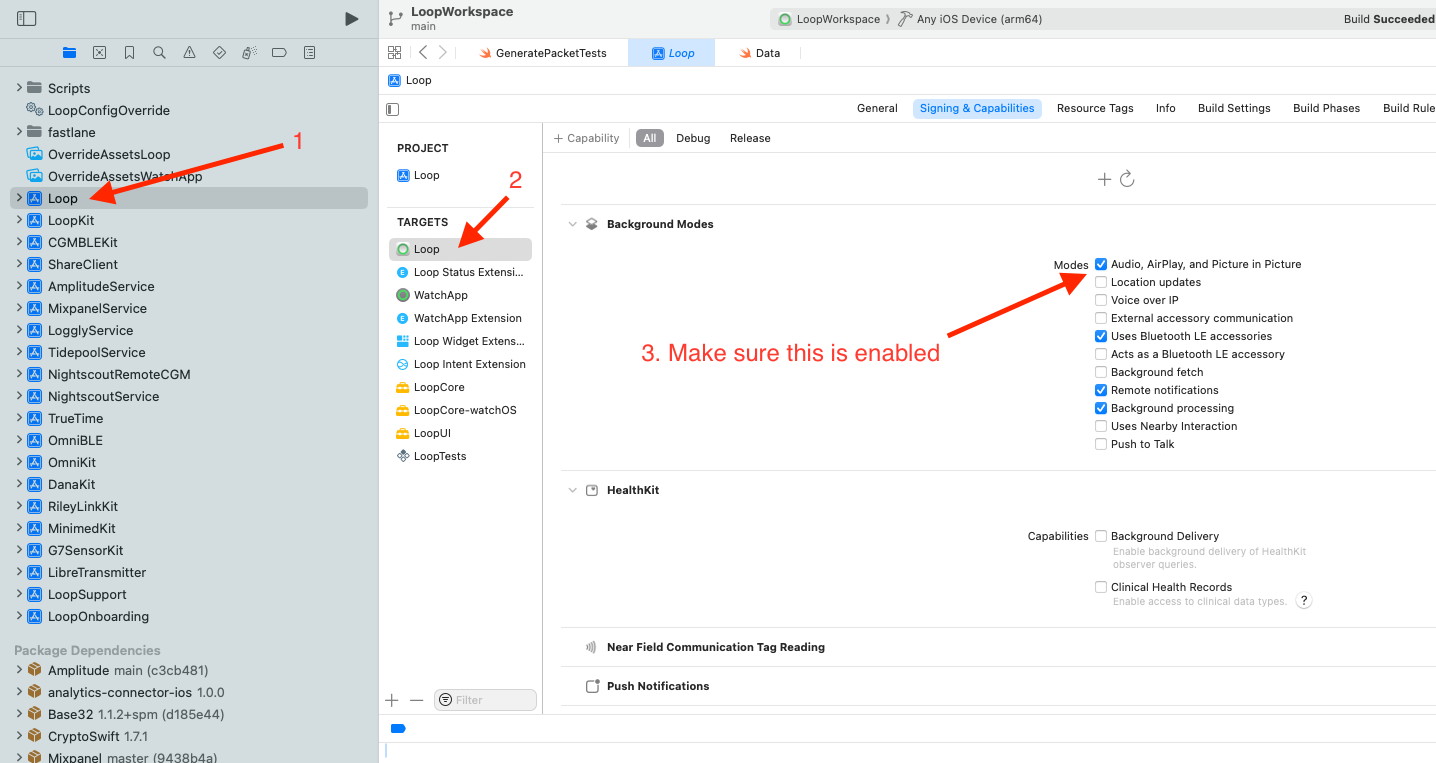Open the project navigator folder icon

[x=69, y=53]
